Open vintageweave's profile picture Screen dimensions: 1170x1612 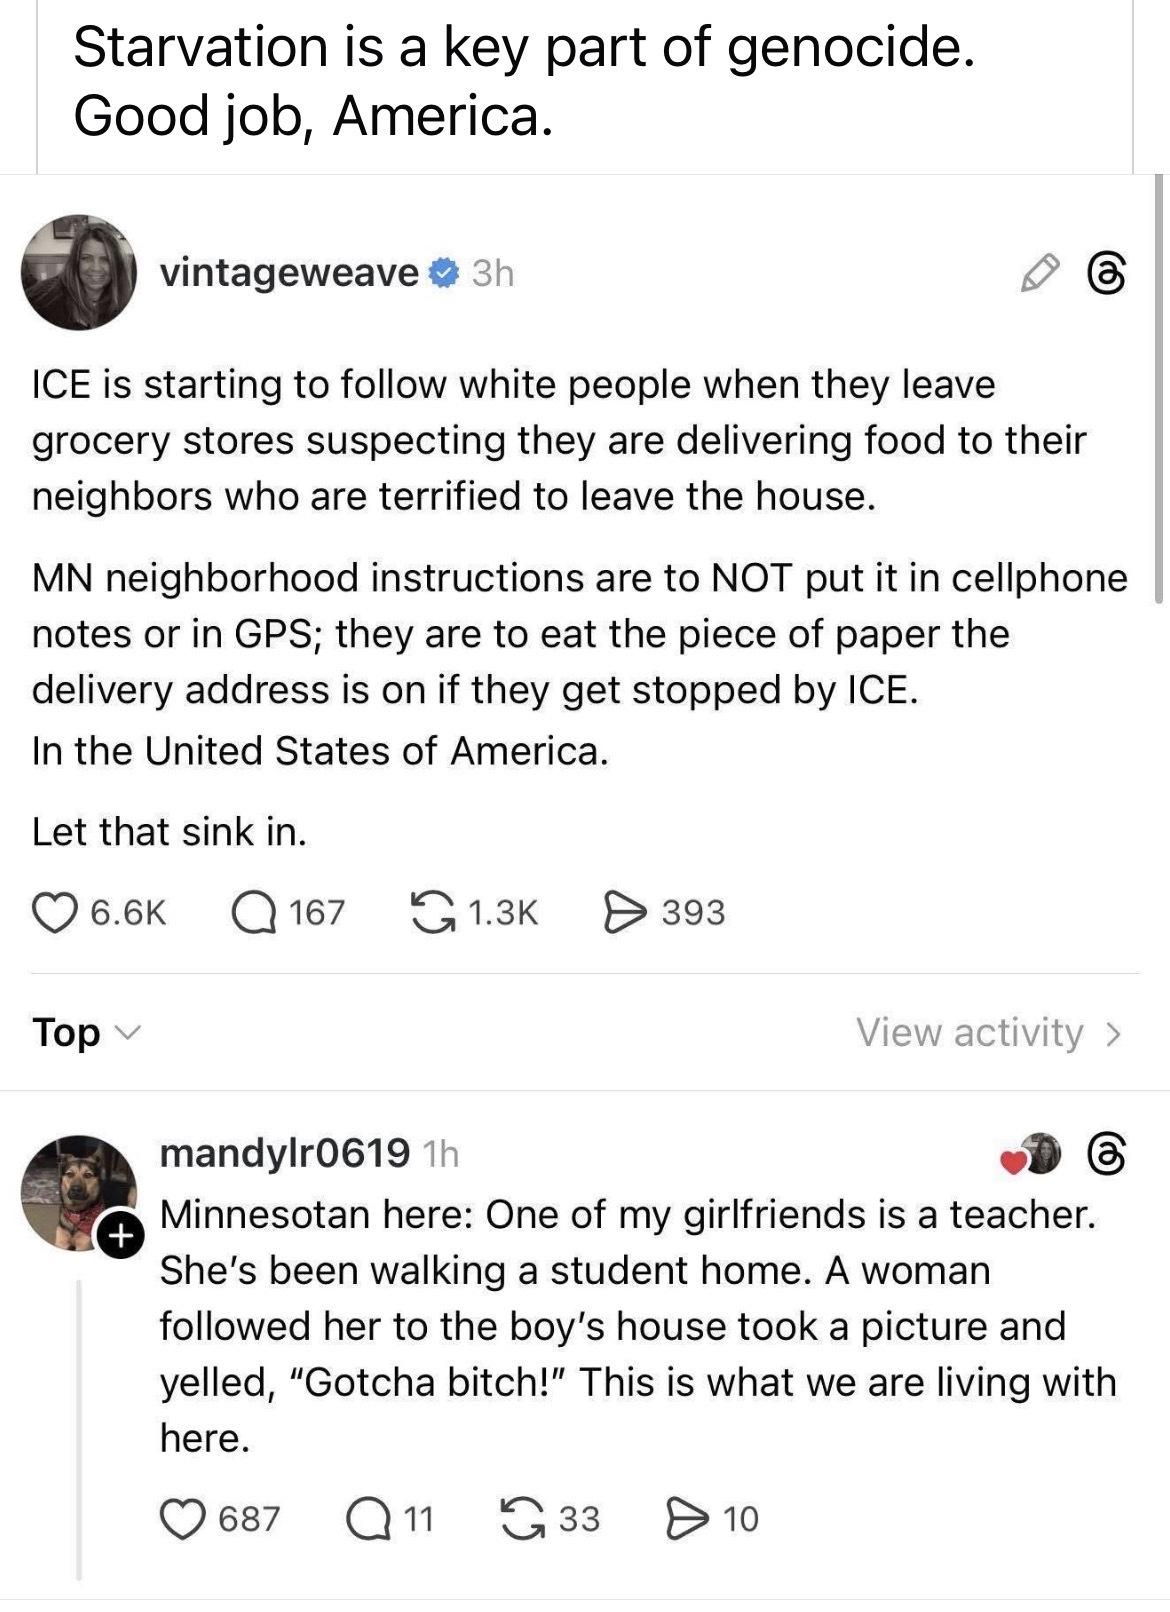coord(78,272)
